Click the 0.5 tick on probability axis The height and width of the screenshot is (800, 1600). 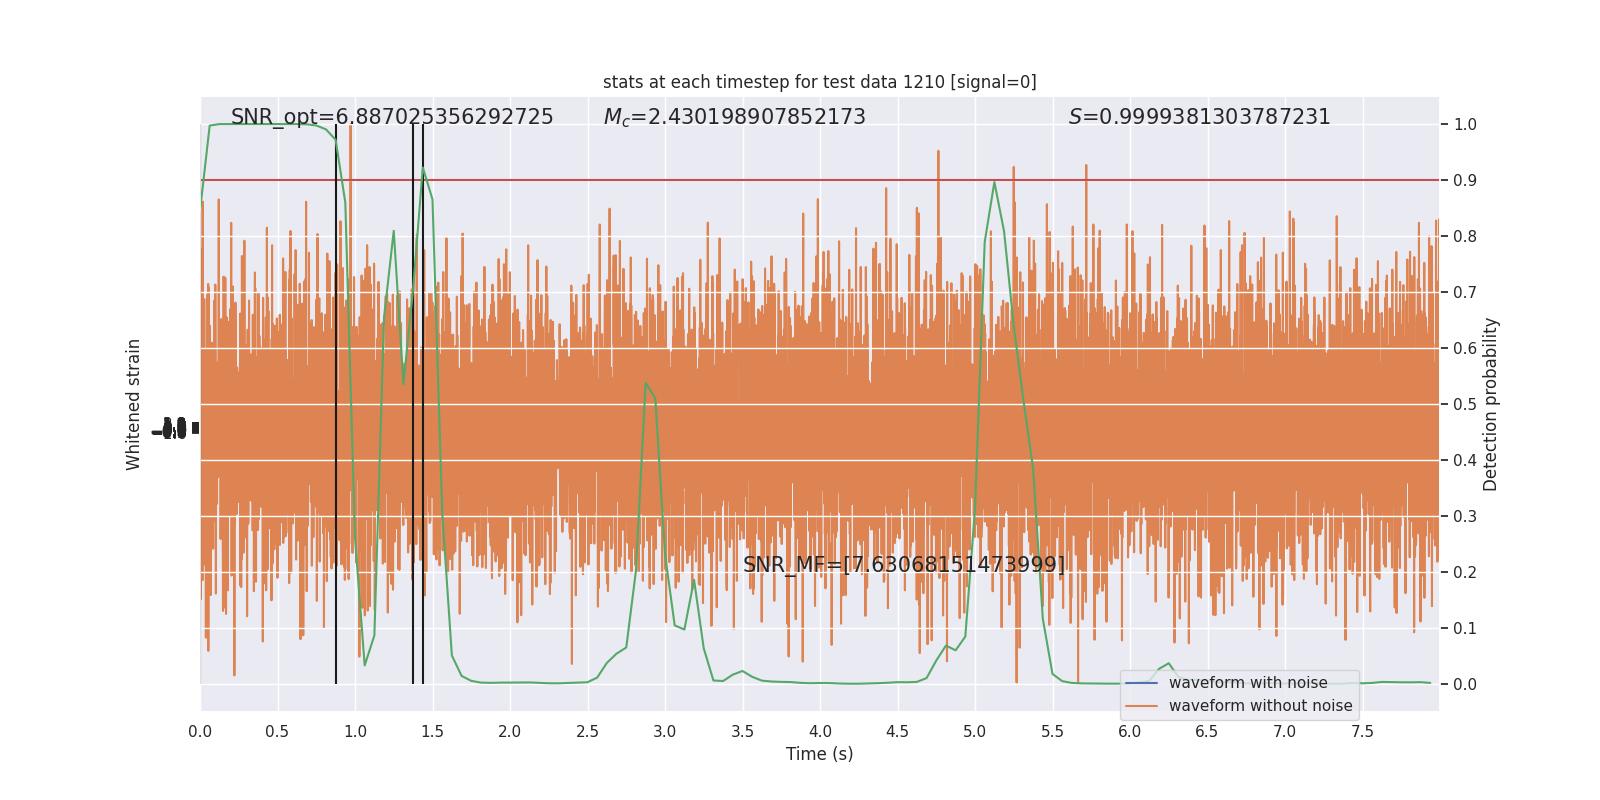click(1465, 405)
